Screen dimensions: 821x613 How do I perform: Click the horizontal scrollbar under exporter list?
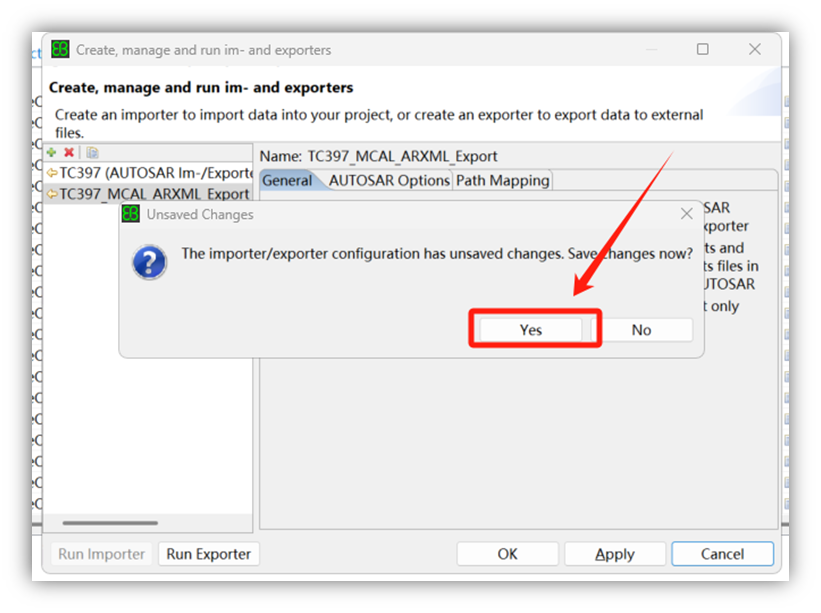[110, 522]
